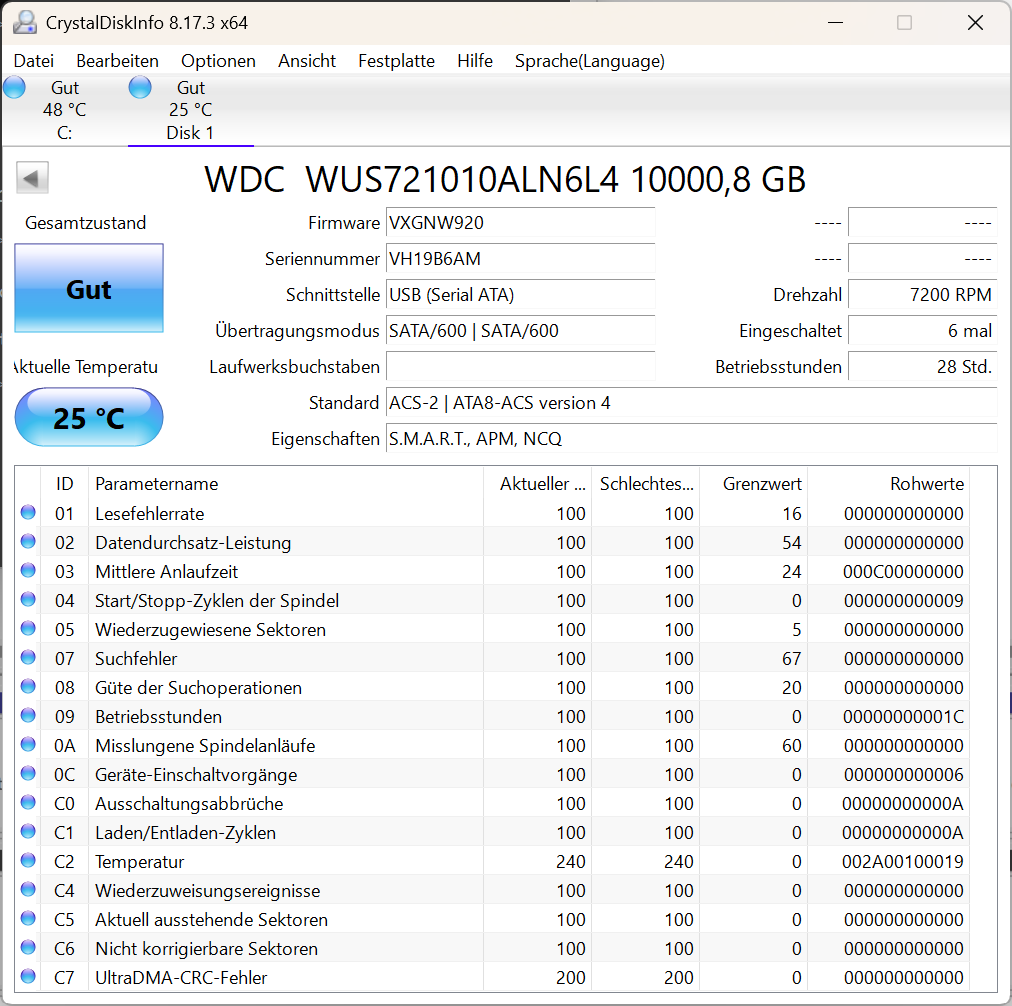
Task: Click the Eingeschaltet value 6 mal
Action: pos(922,331)
